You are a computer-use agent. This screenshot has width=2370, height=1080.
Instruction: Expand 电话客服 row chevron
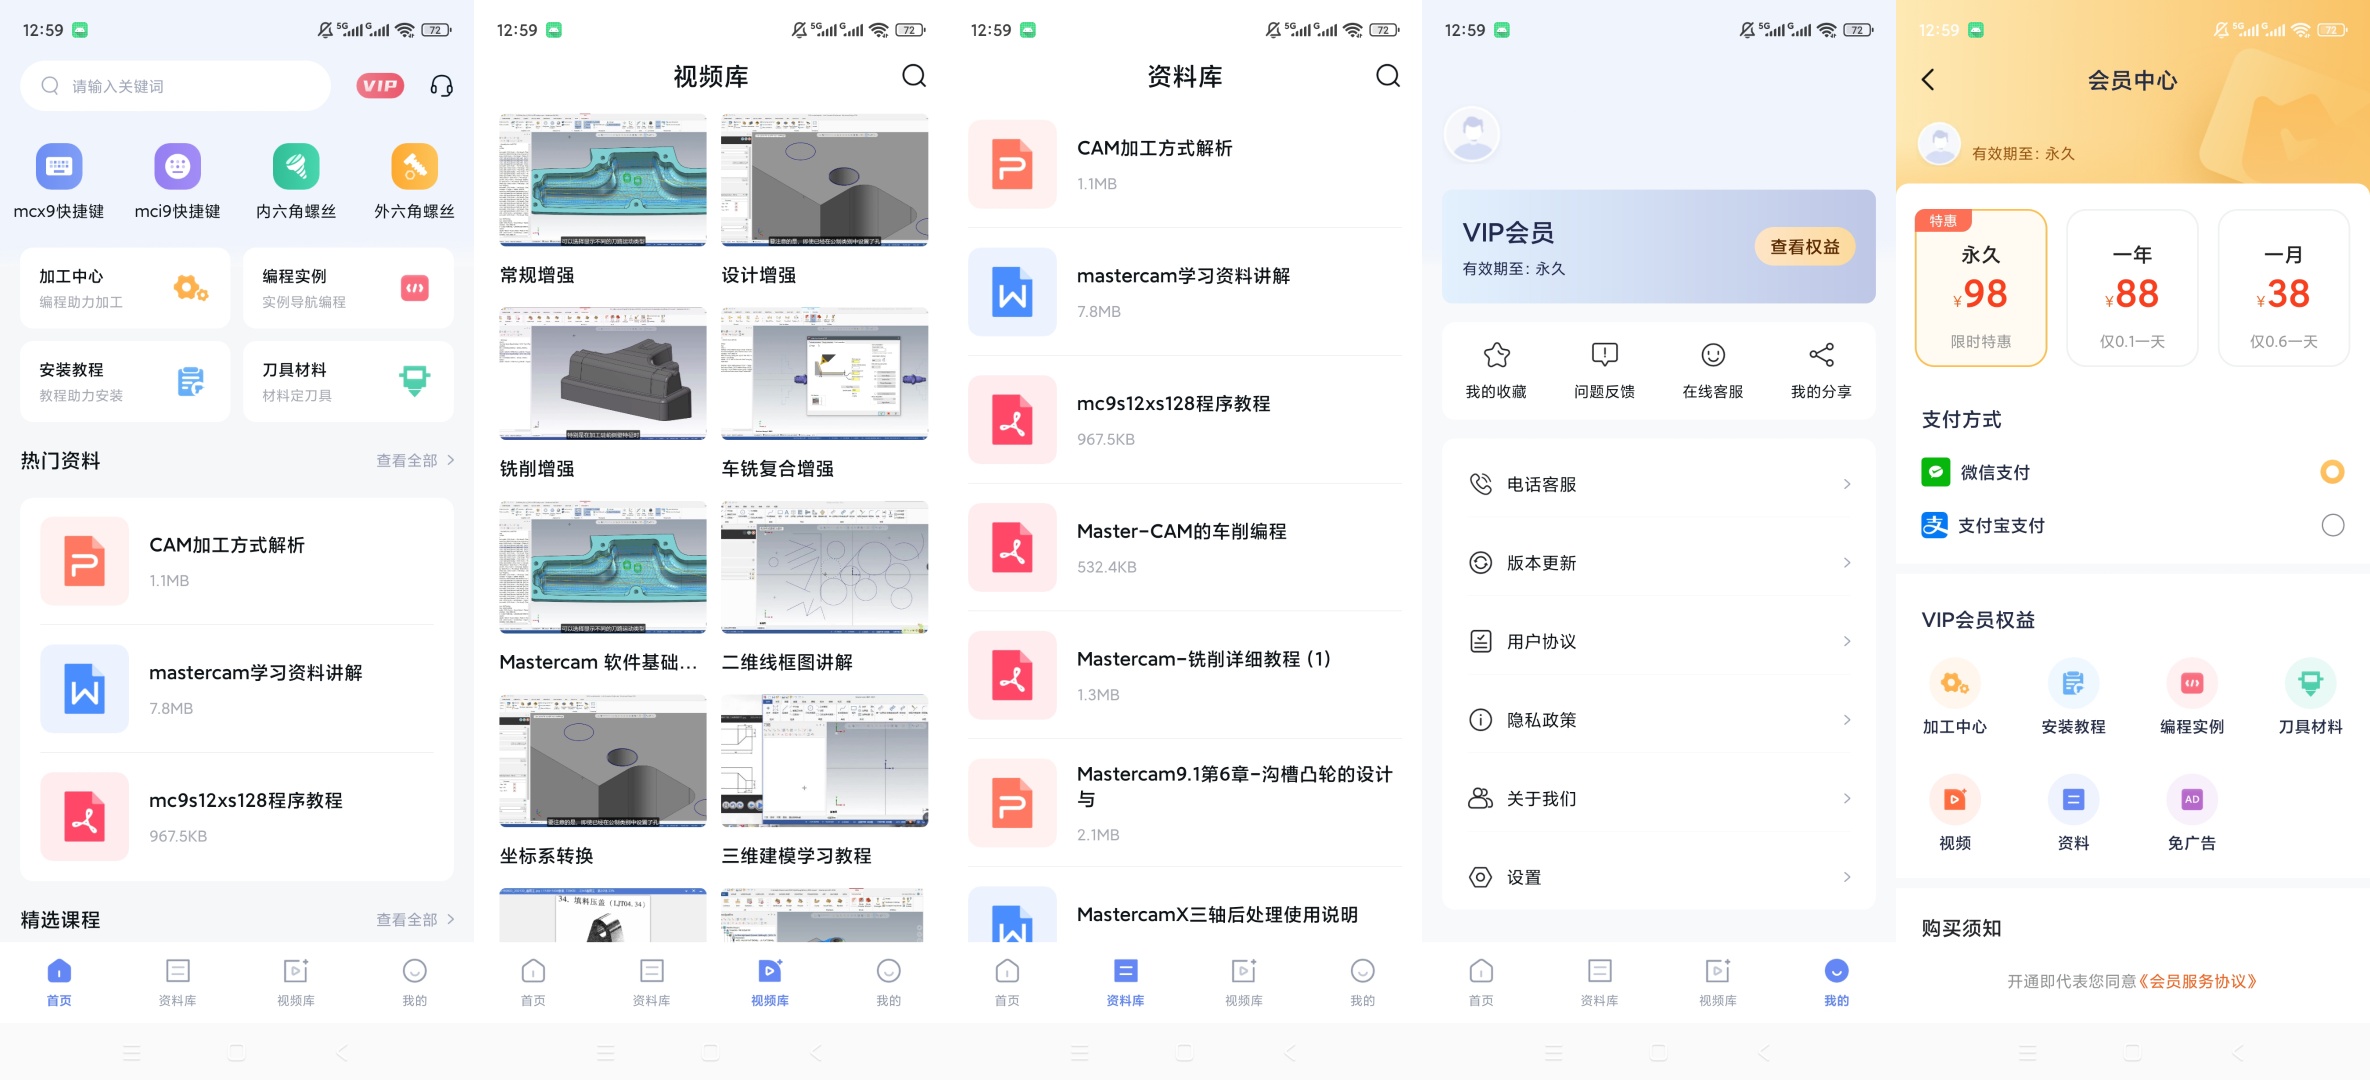point(1847,484)
